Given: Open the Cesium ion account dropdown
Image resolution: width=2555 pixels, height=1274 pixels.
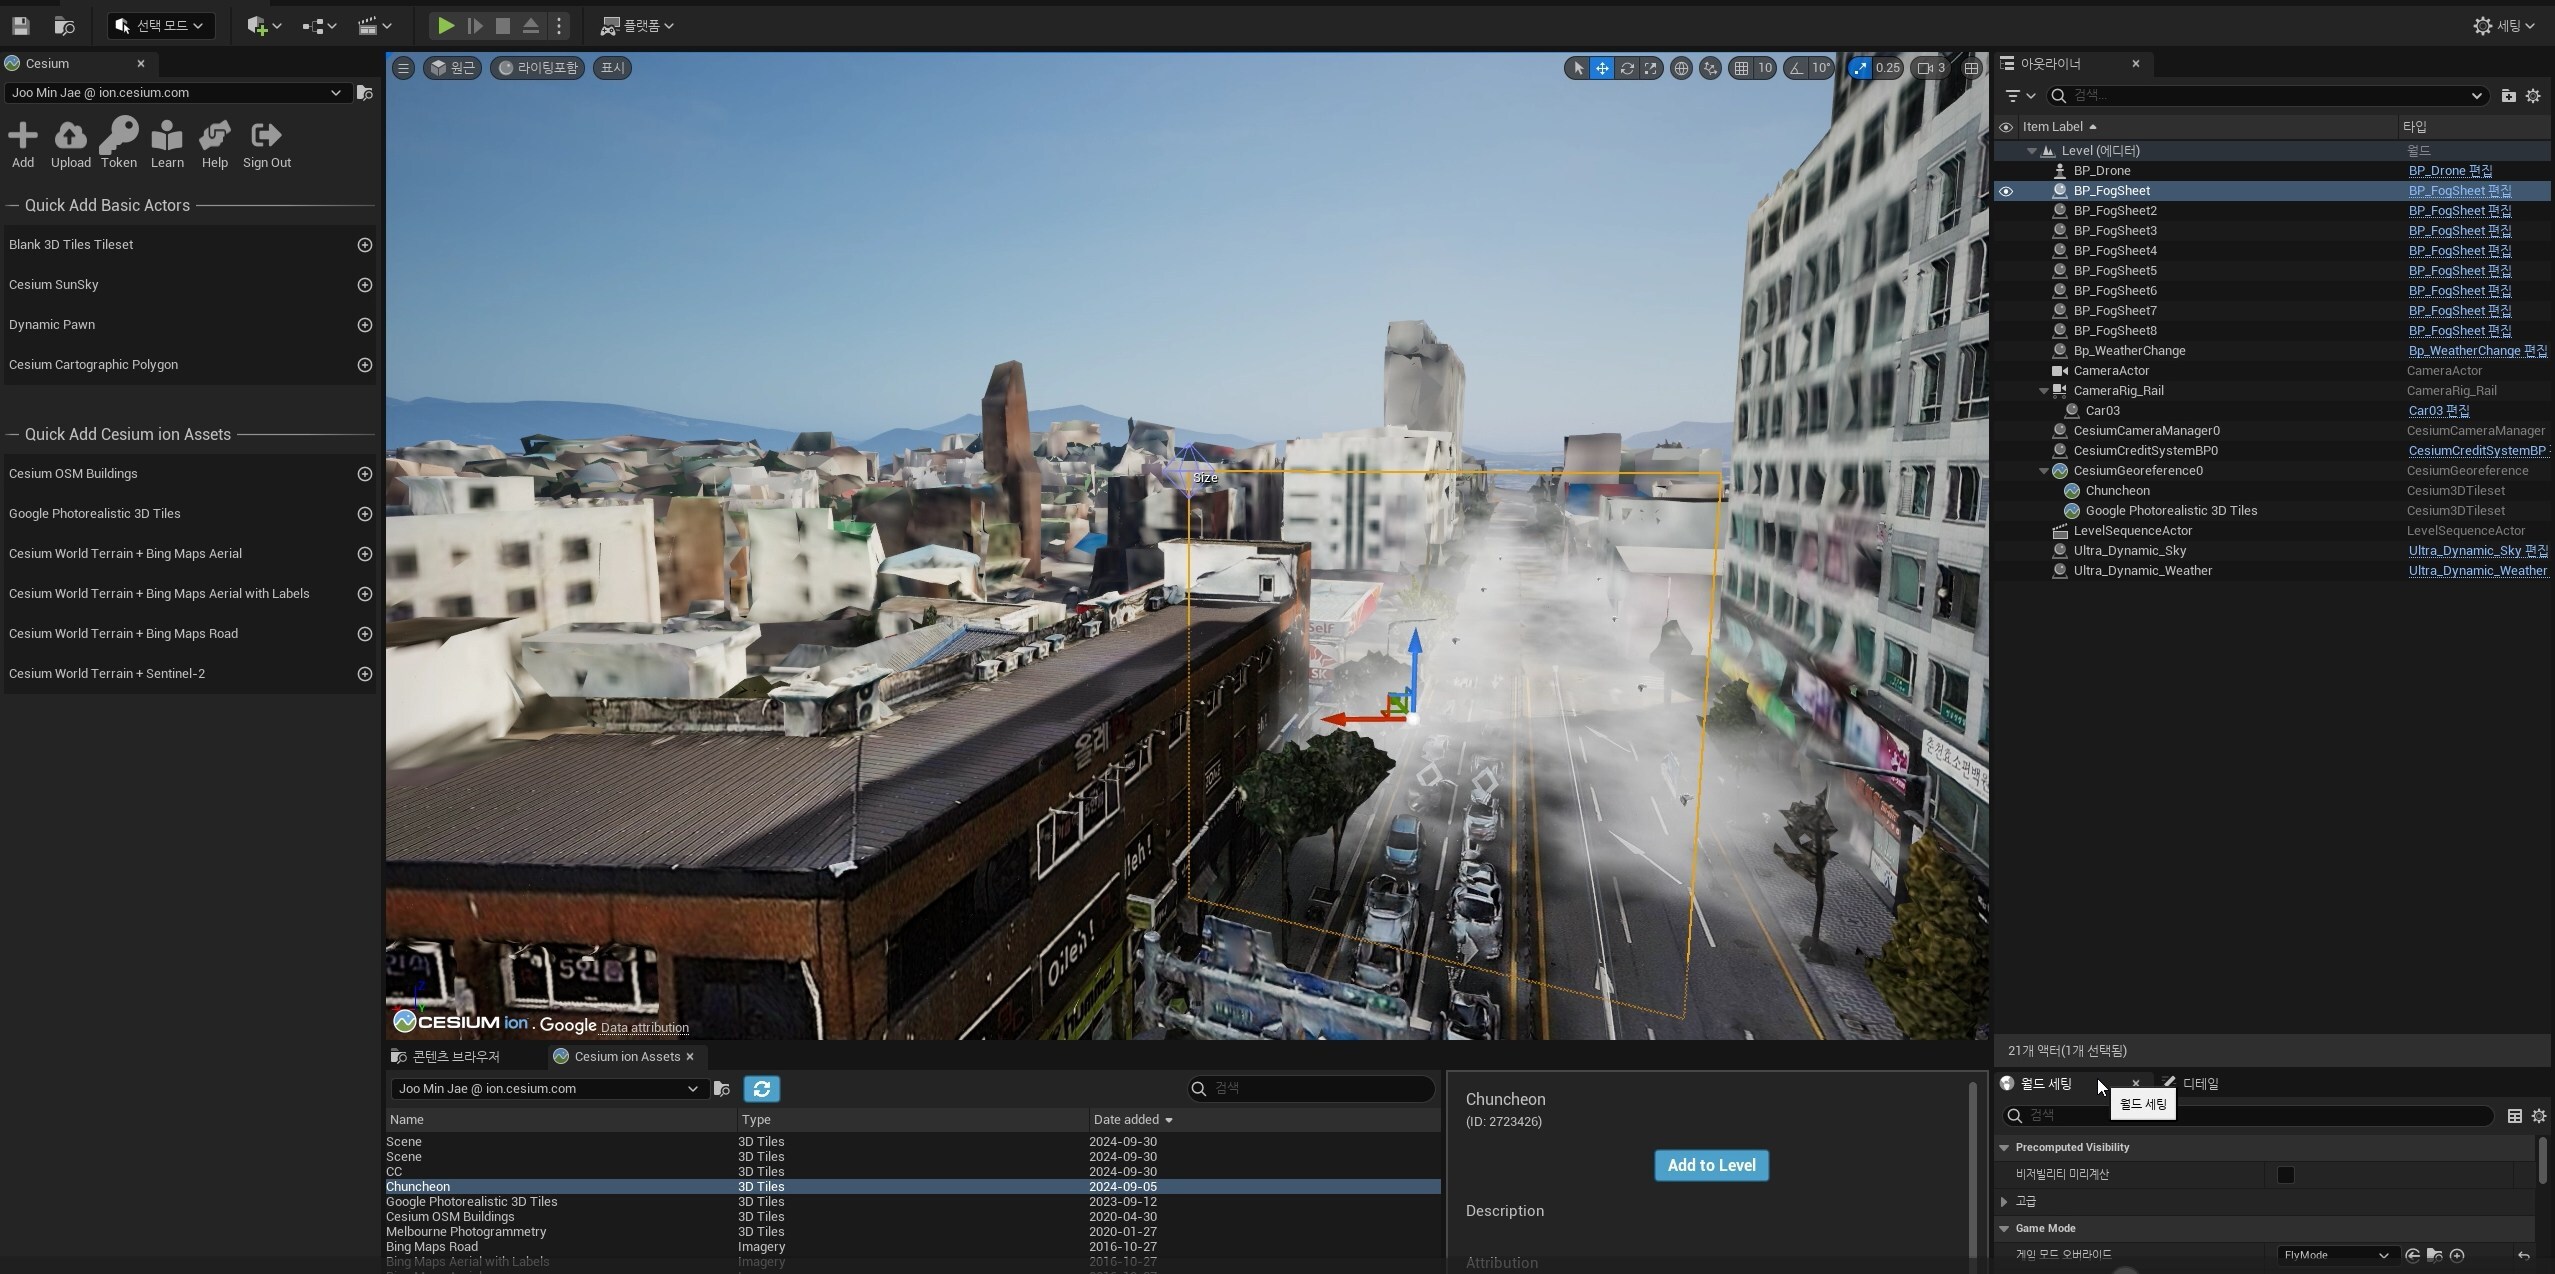Looking at the screenshot, I should pyautogui.click(x=176, y=93).
